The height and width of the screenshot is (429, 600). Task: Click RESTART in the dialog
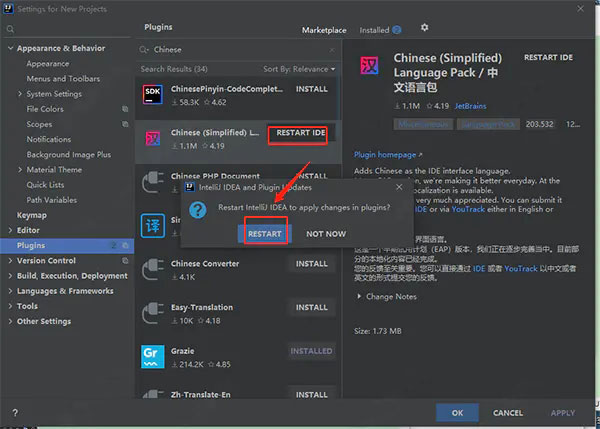point(265,234)
